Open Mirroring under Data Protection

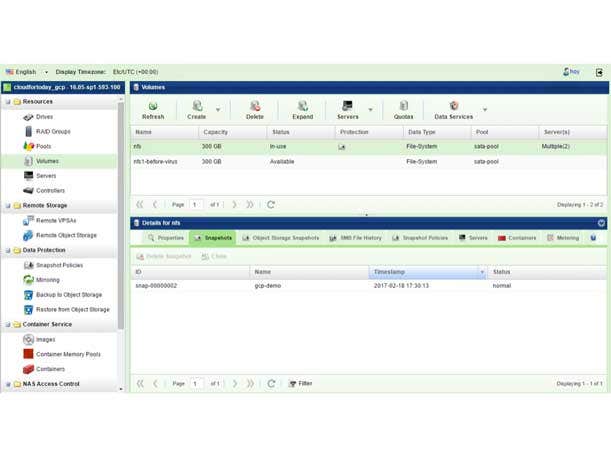tap(47, 280)
